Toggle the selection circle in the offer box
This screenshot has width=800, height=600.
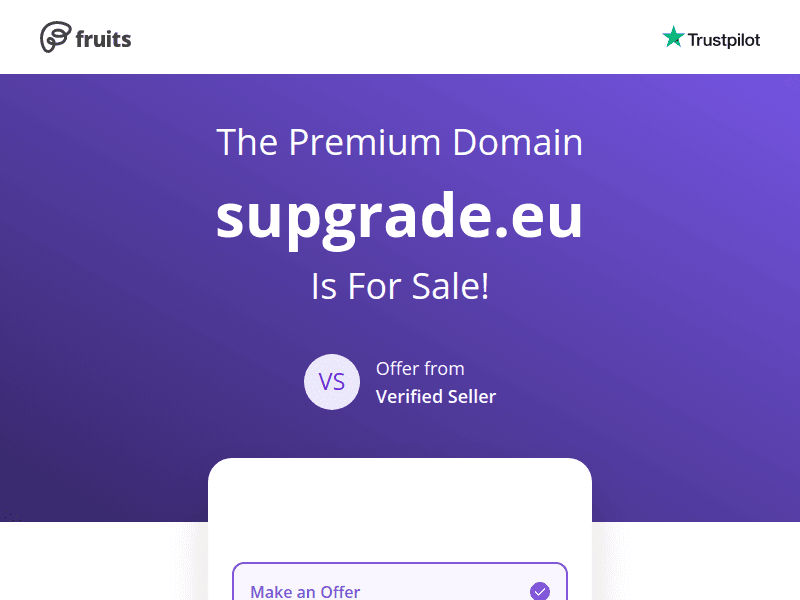[x=541, y=590]
